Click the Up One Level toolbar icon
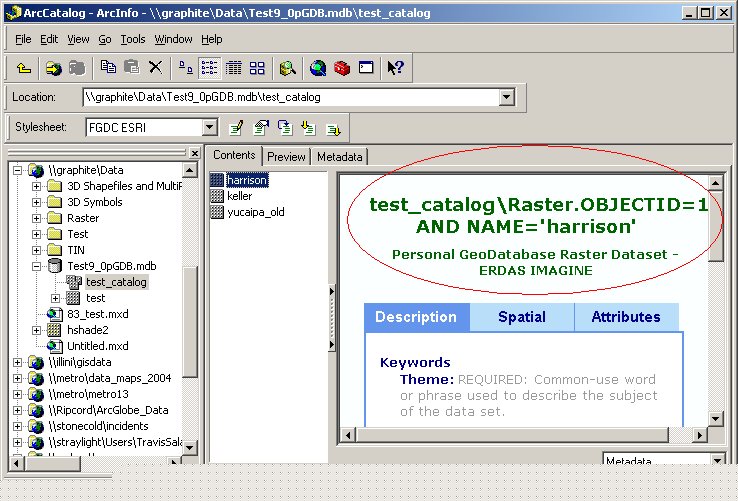 pos(24,68)
